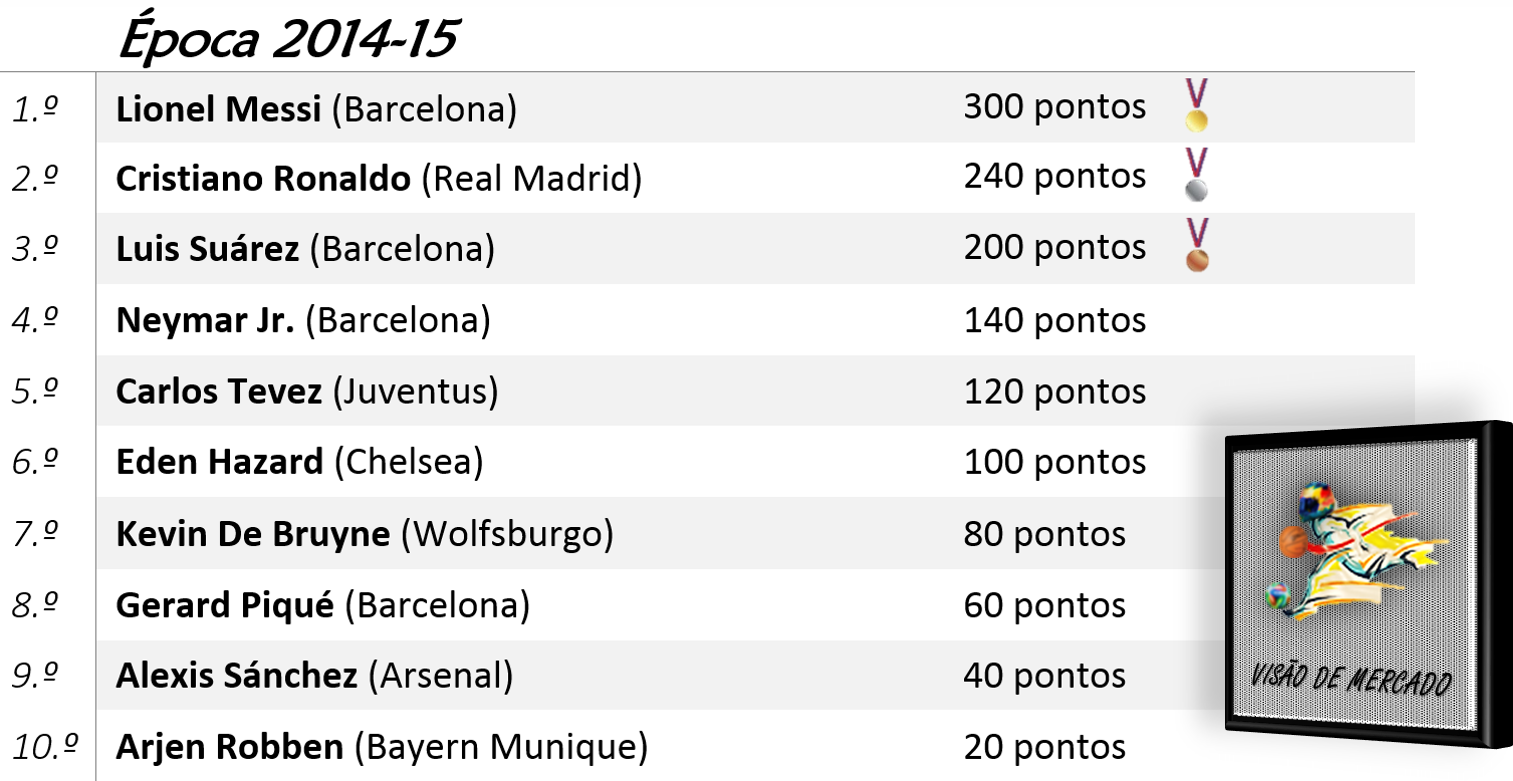Select Gerard Piqué row text
1513x781 pixels.
tap(322, 606)
